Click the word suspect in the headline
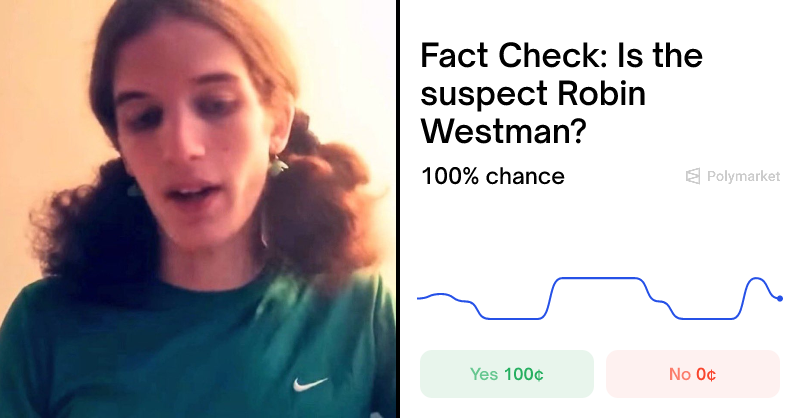800x418 pixels. [484, 94]
